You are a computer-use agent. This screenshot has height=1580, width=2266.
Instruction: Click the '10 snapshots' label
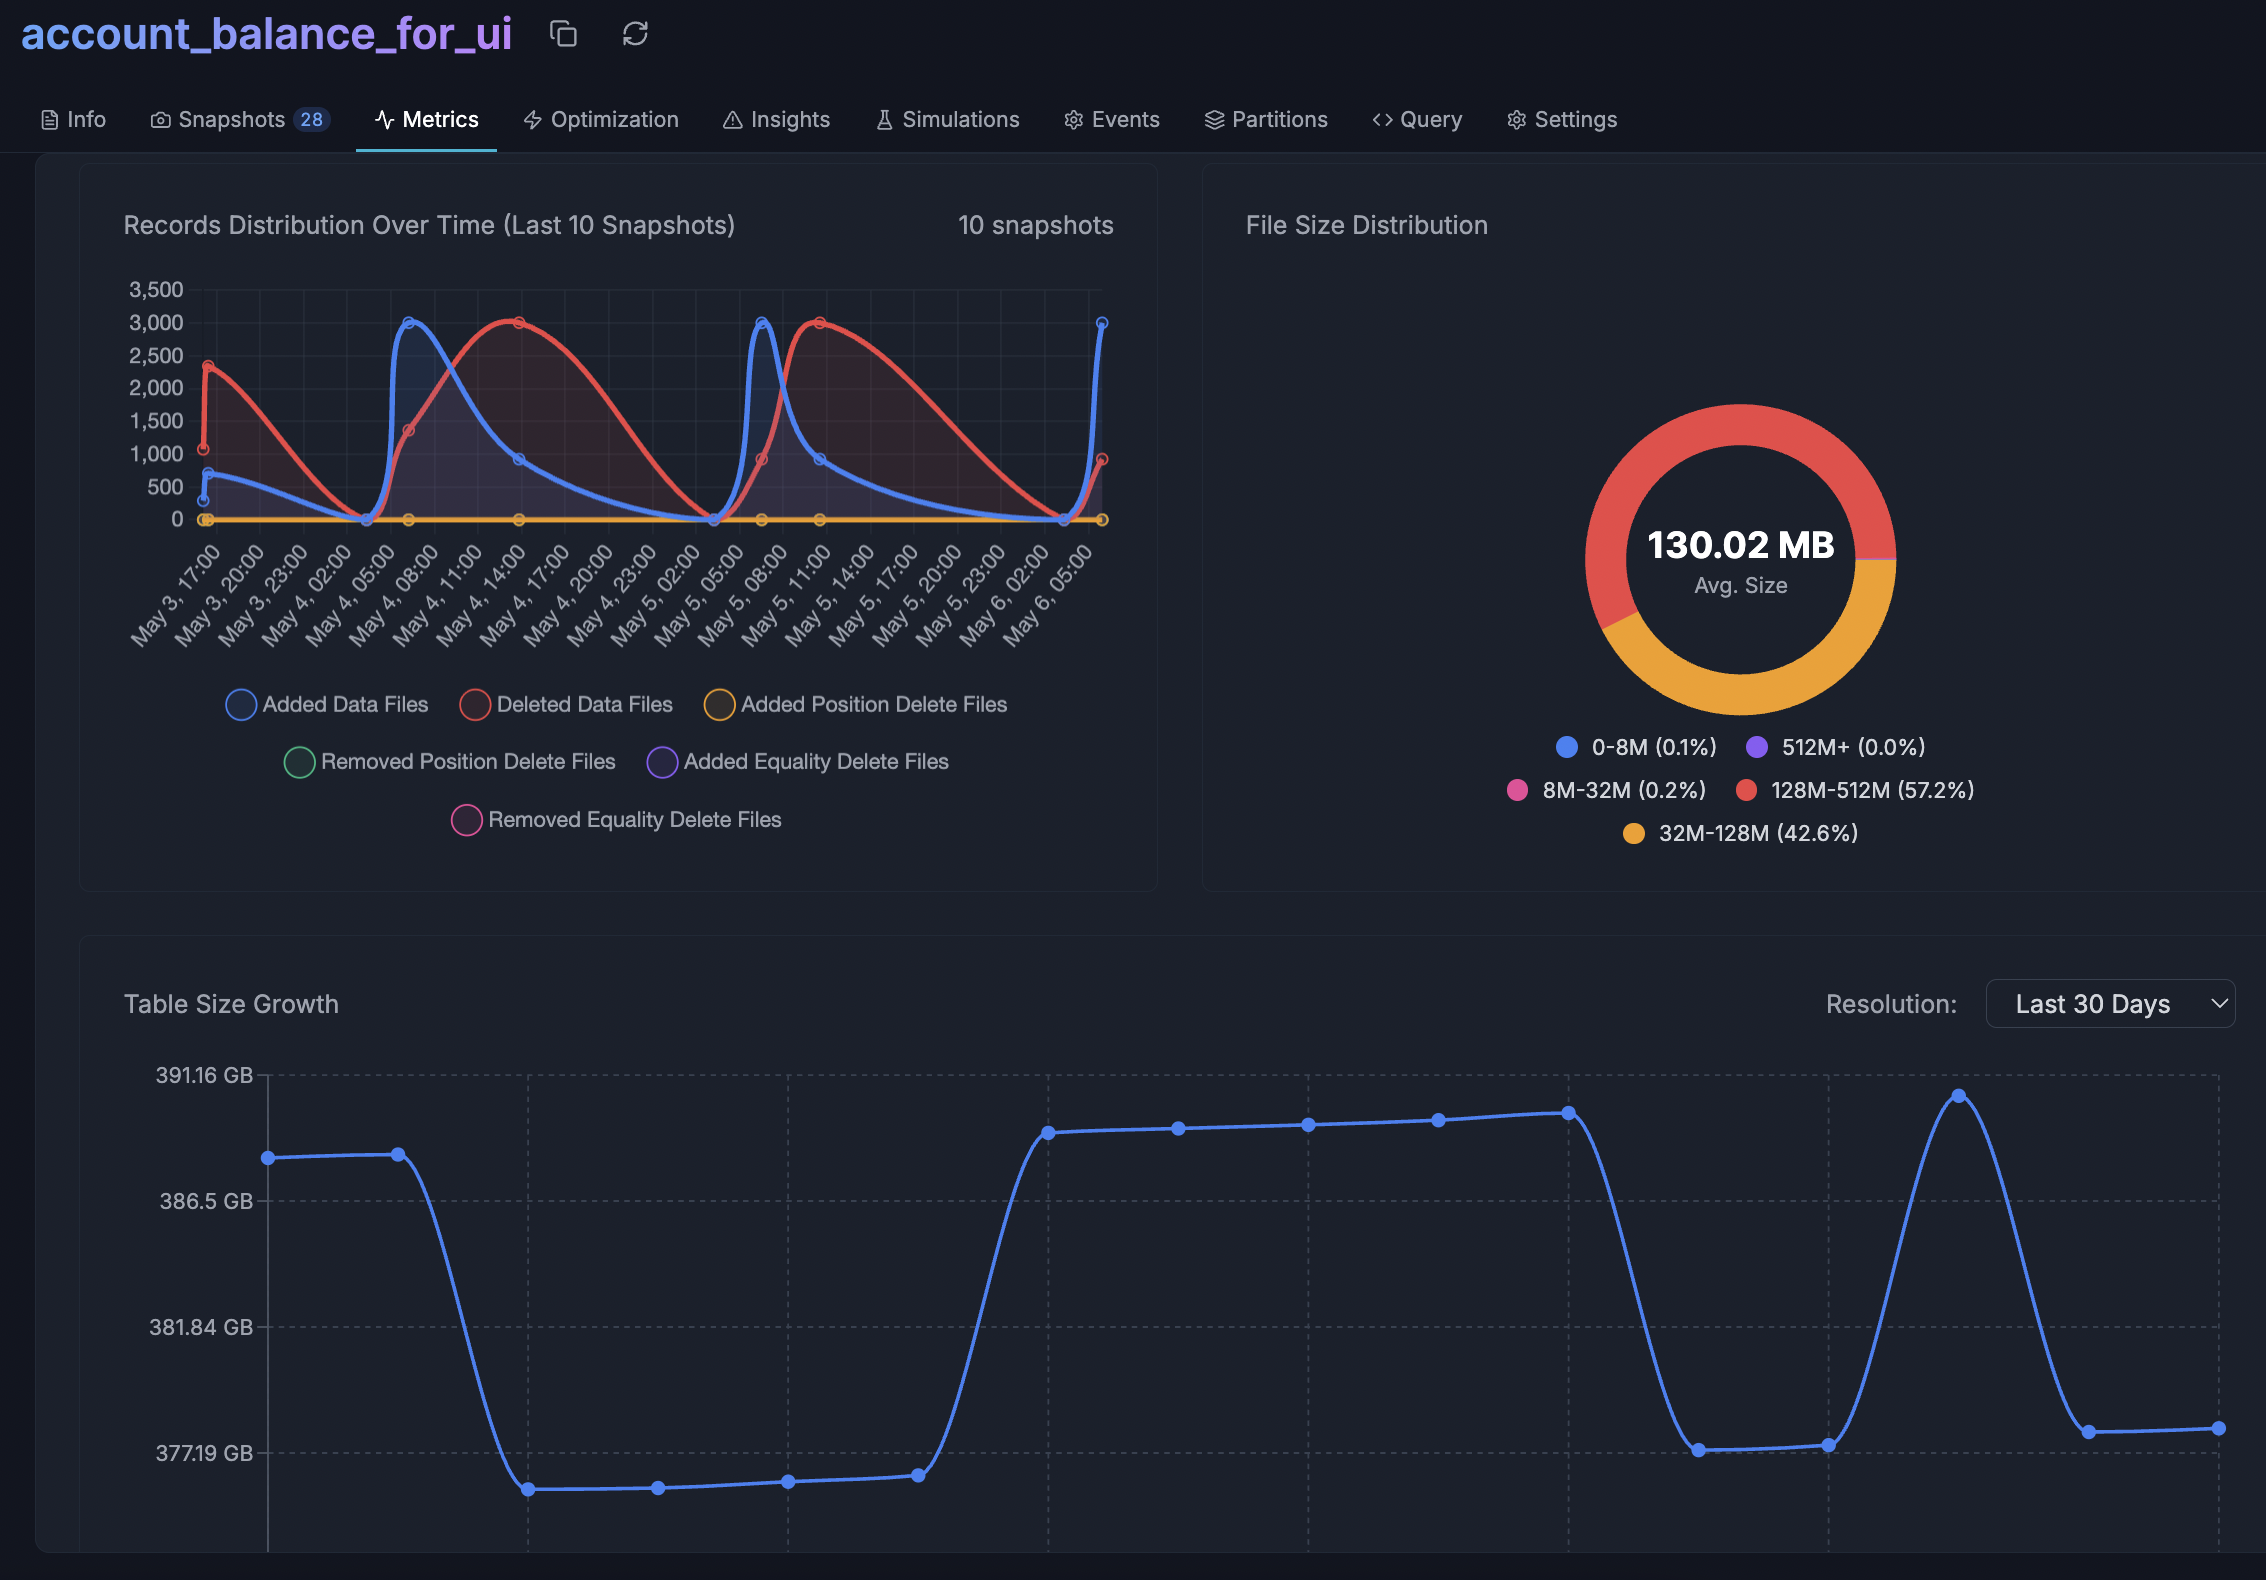pyautogui.click(x=1036, y=226)
